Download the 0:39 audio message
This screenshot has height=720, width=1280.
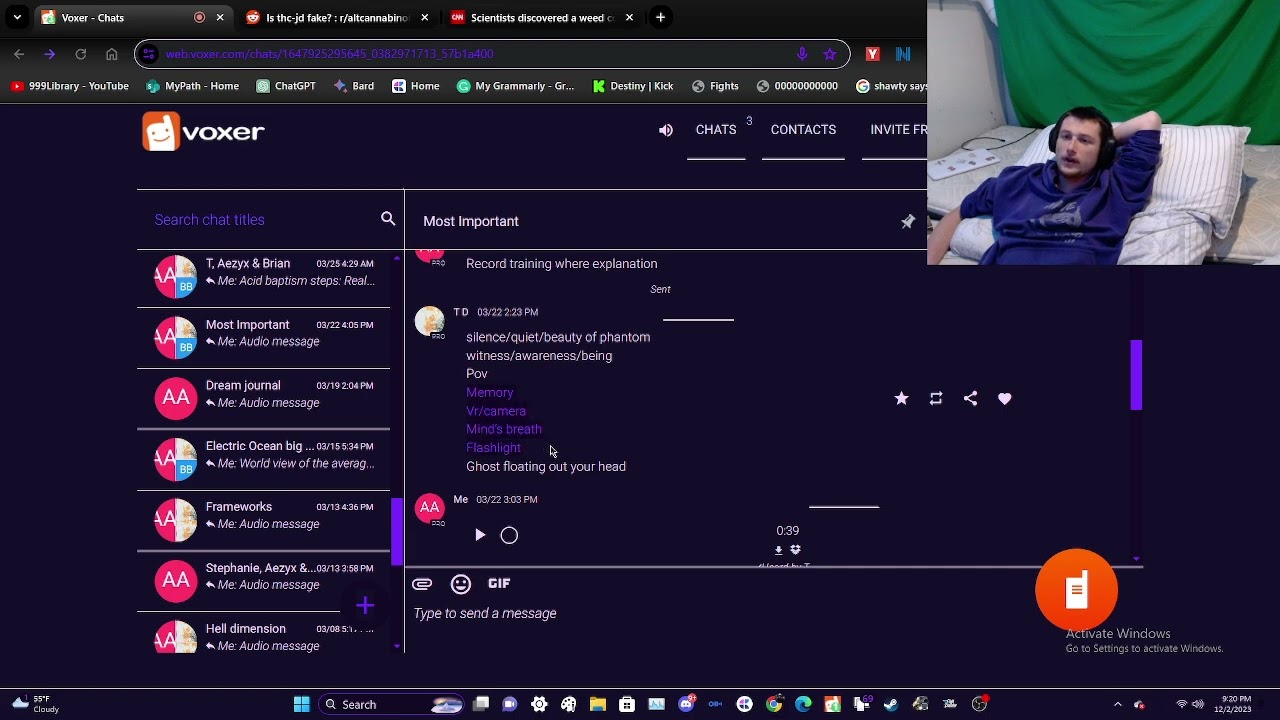pos(779,550)
